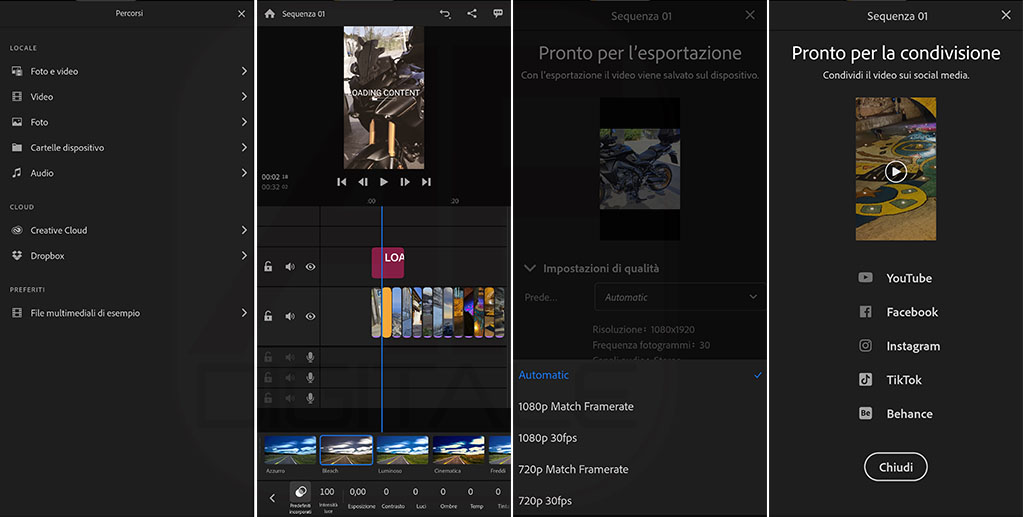This screenshot has height=517, width=1024.
Task: Hide the video thumbnails track with the eye
Action: click(x=310, y=316)
